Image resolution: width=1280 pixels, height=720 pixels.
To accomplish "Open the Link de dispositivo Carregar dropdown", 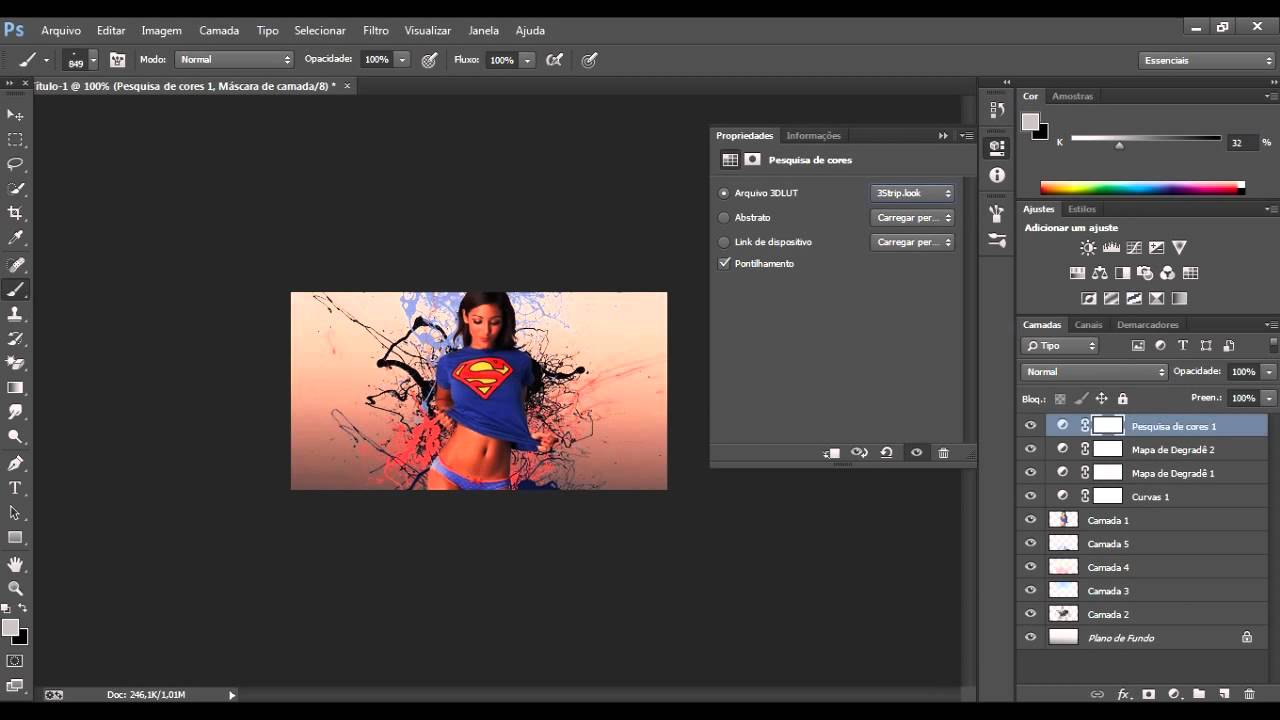I will (912, 242).
